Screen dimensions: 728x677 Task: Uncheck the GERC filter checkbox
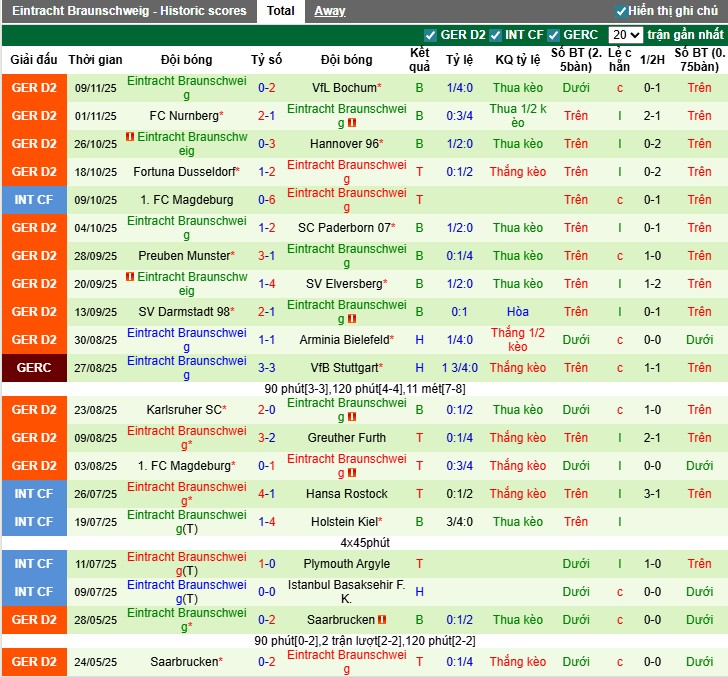(553, 35)
